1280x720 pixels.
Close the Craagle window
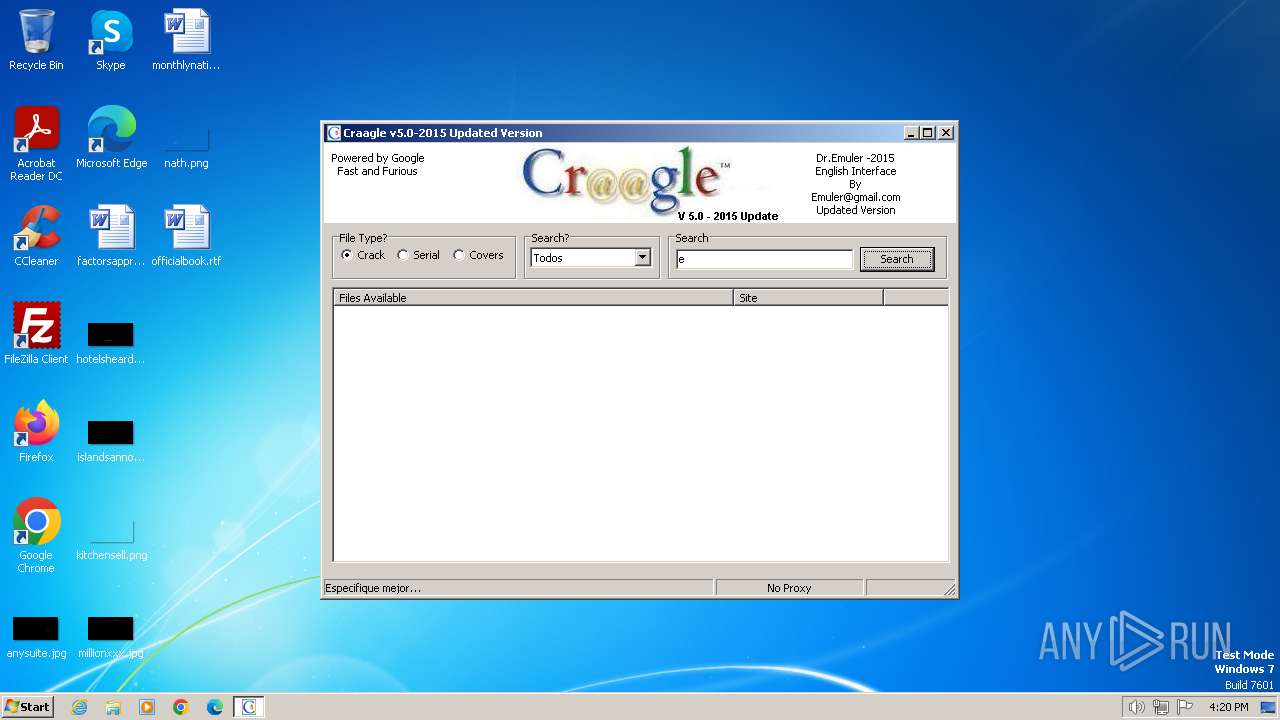(x=946, y=133)
